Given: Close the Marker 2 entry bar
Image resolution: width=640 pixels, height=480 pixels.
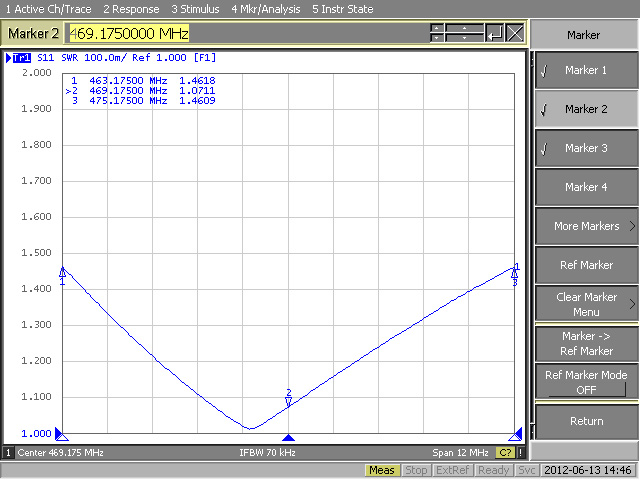Looking at the screenshot, I should (x=515, y=33).
